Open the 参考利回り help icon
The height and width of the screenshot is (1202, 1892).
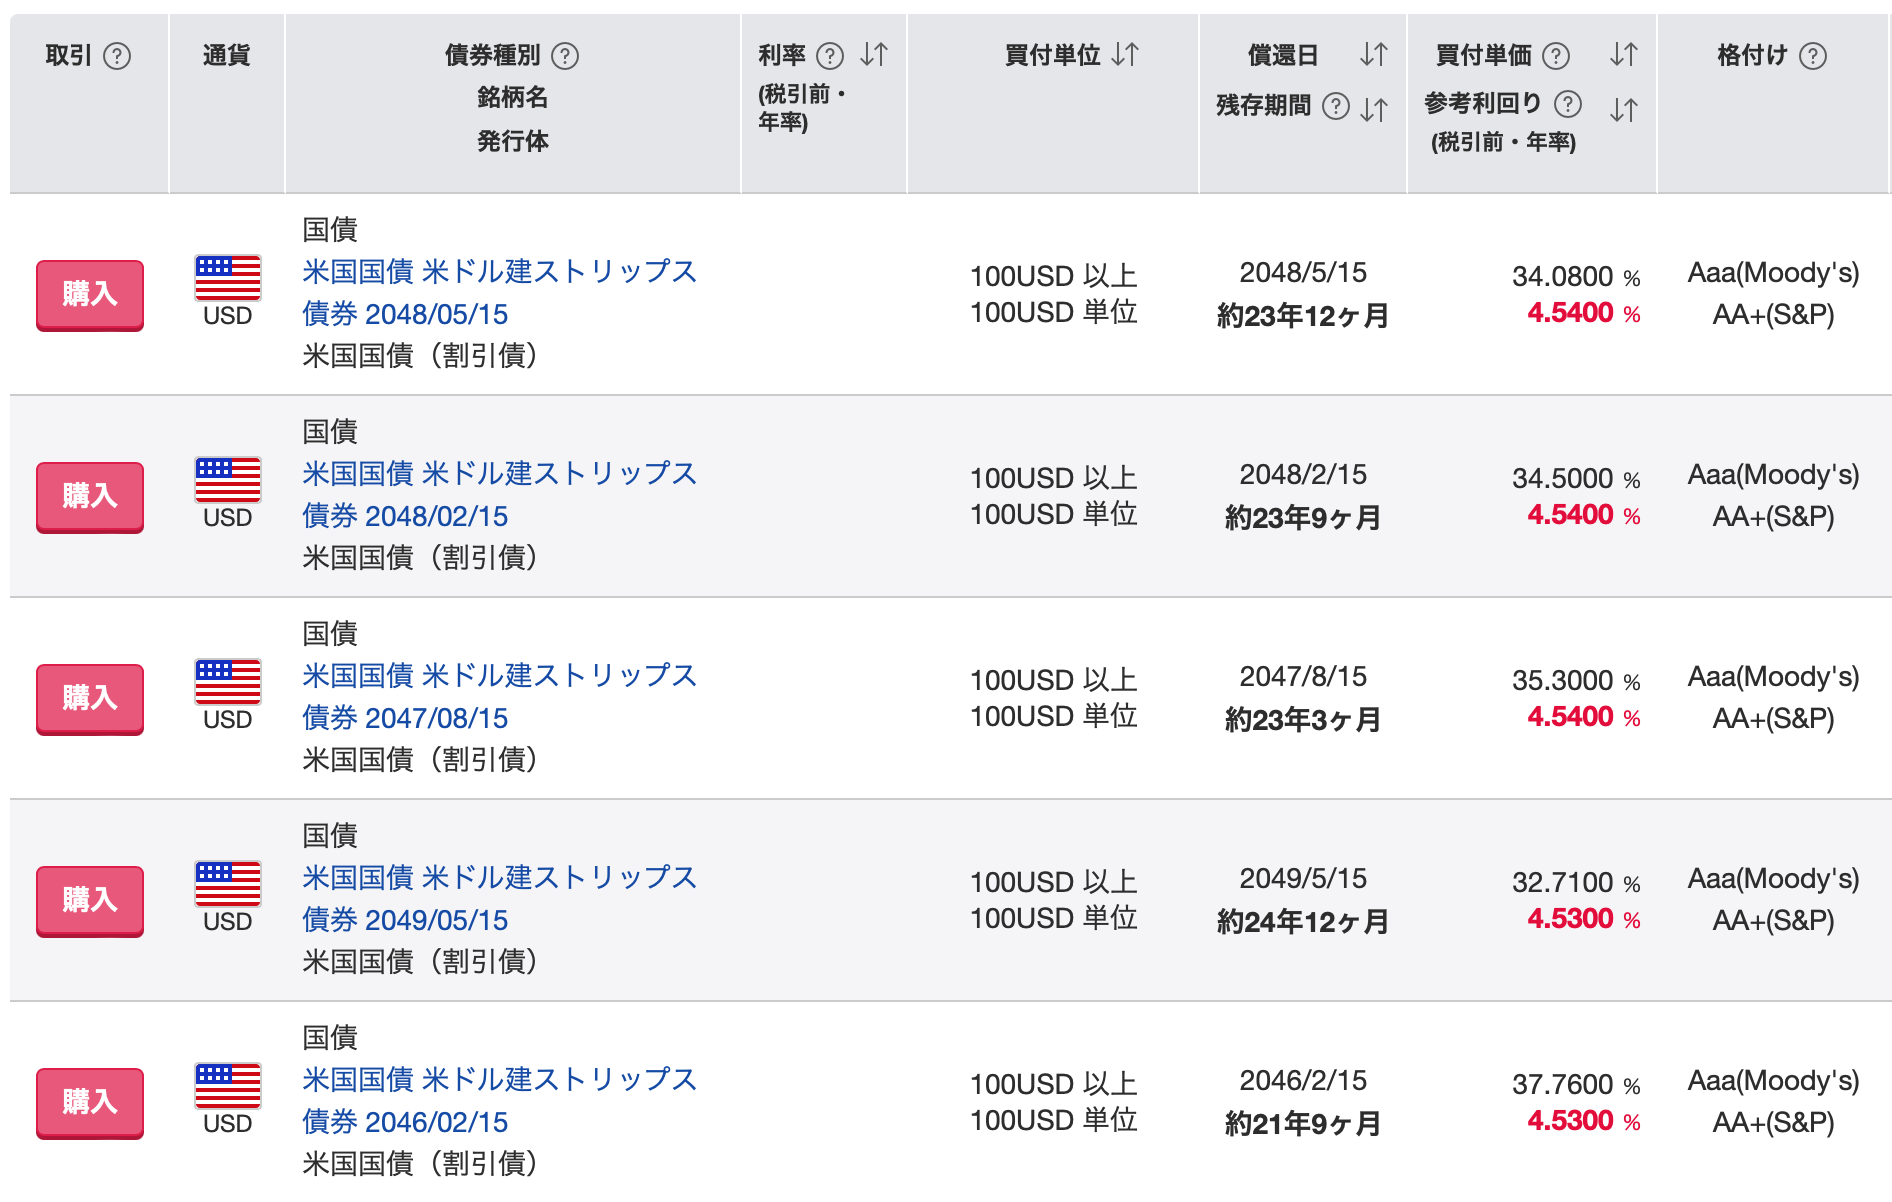pyautogui.click(x=1566, y=104)
